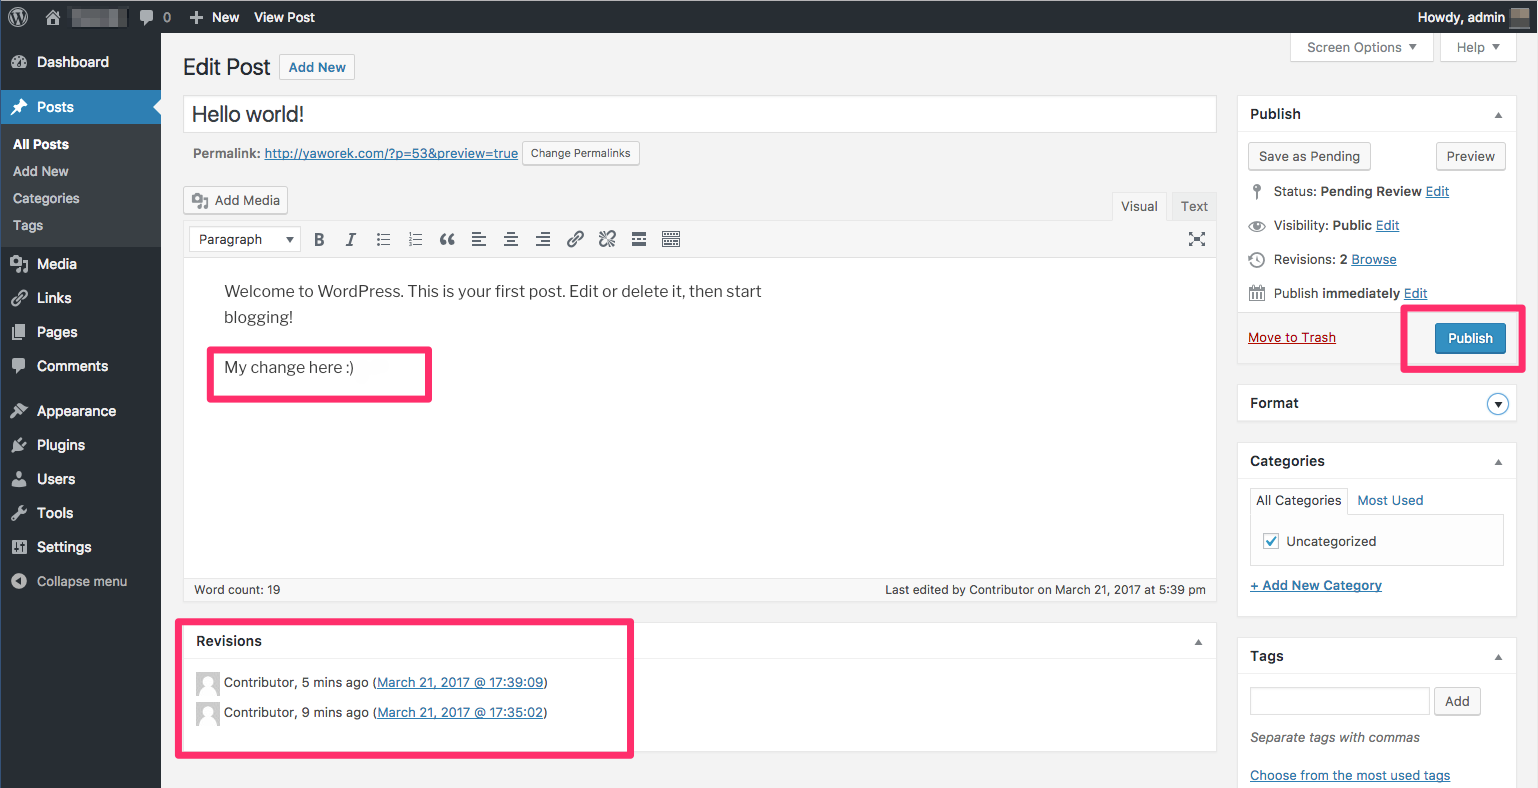Enable distraction-free writing mode
The height and width of the screenshot is (788, 1538).
[x=1197, y=239]
